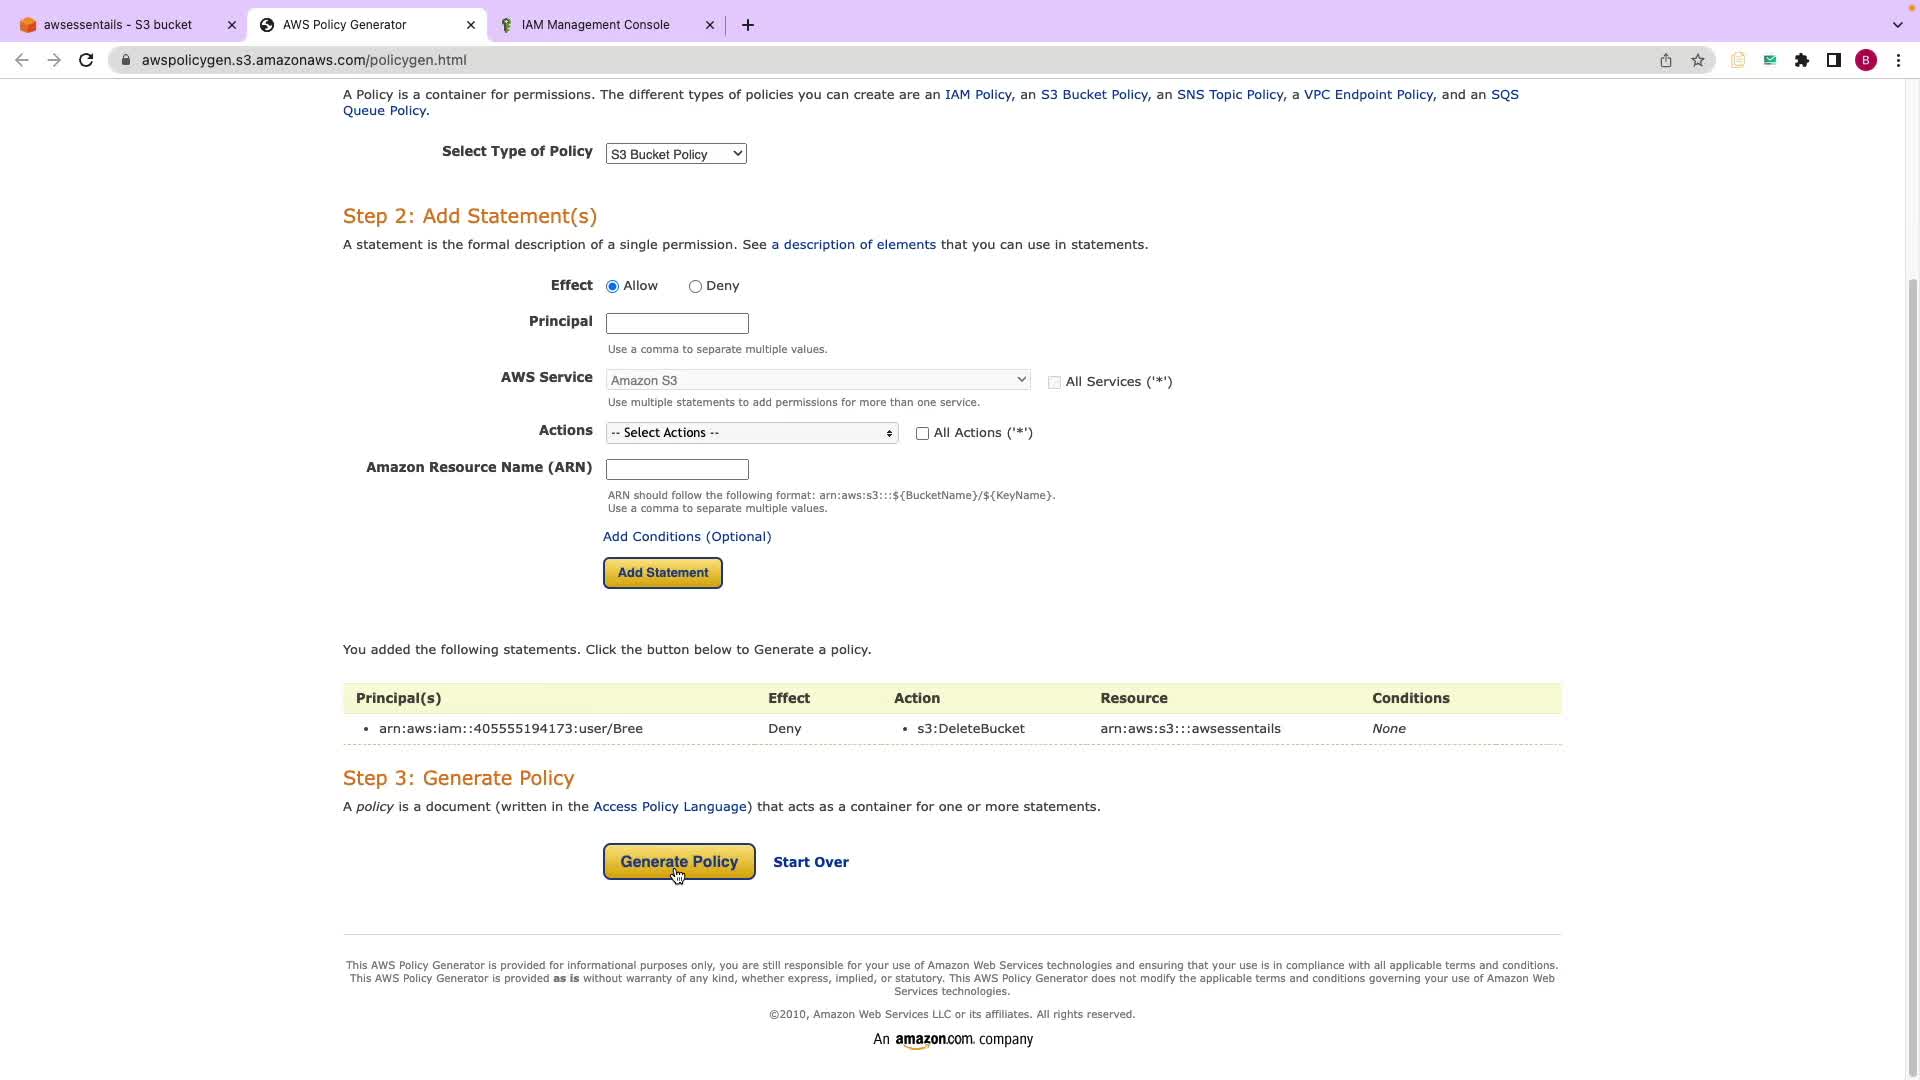Open the Chrome extensions puzzle icon
Screen dimensions: 1920x1080
[x=1802, y=60]
